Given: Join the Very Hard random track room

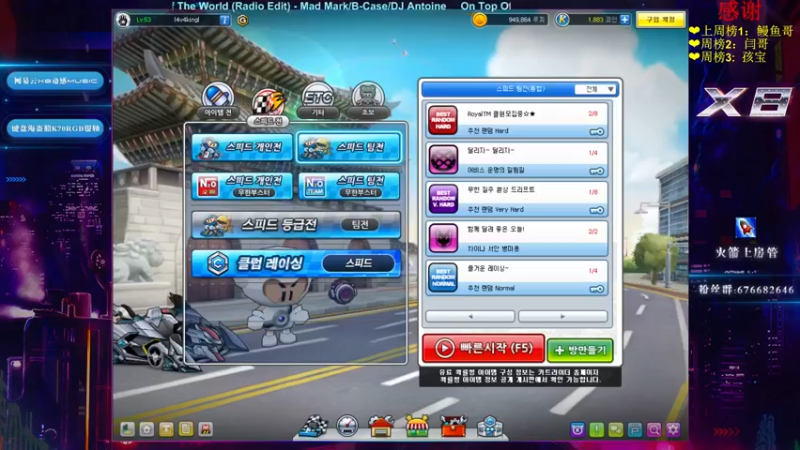Looking at the screenshot, I should (517, 199).
